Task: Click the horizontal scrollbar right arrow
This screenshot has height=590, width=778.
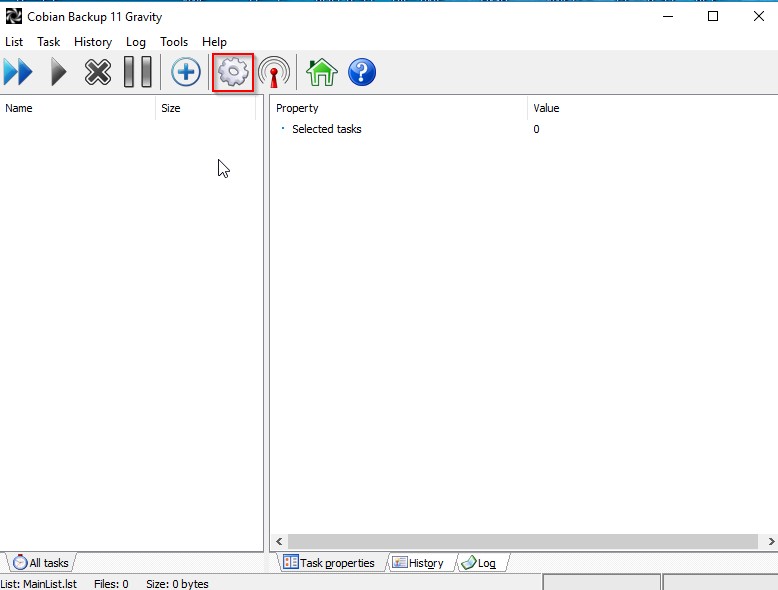Action: 768,541
